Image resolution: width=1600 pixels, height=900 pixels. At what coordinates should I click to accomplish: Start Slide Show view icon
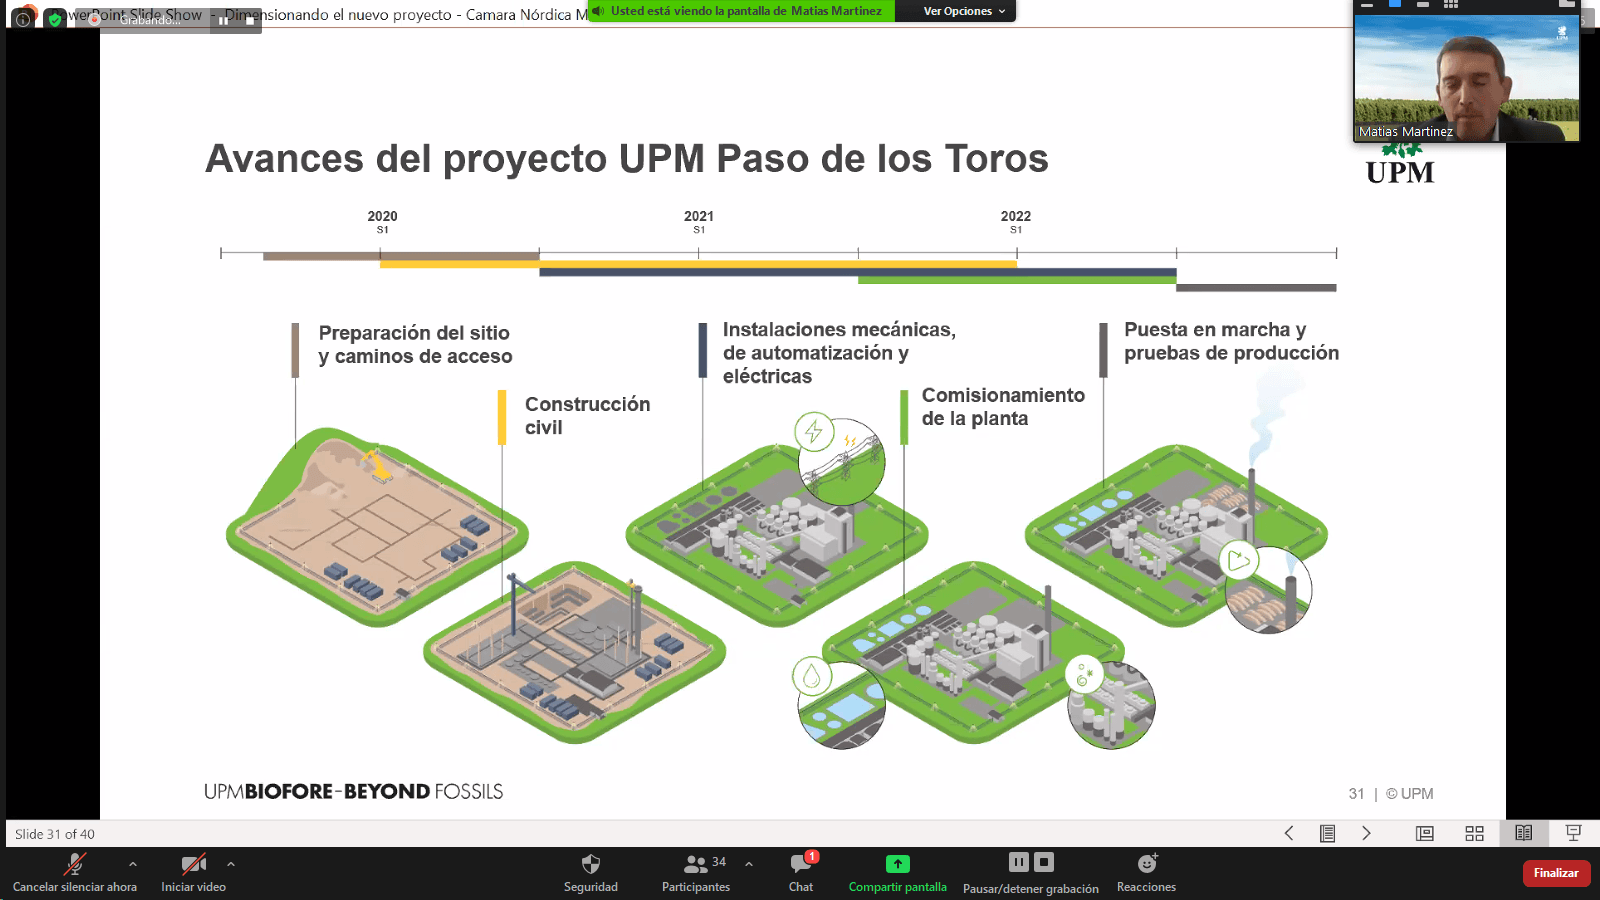[1573, 833]
